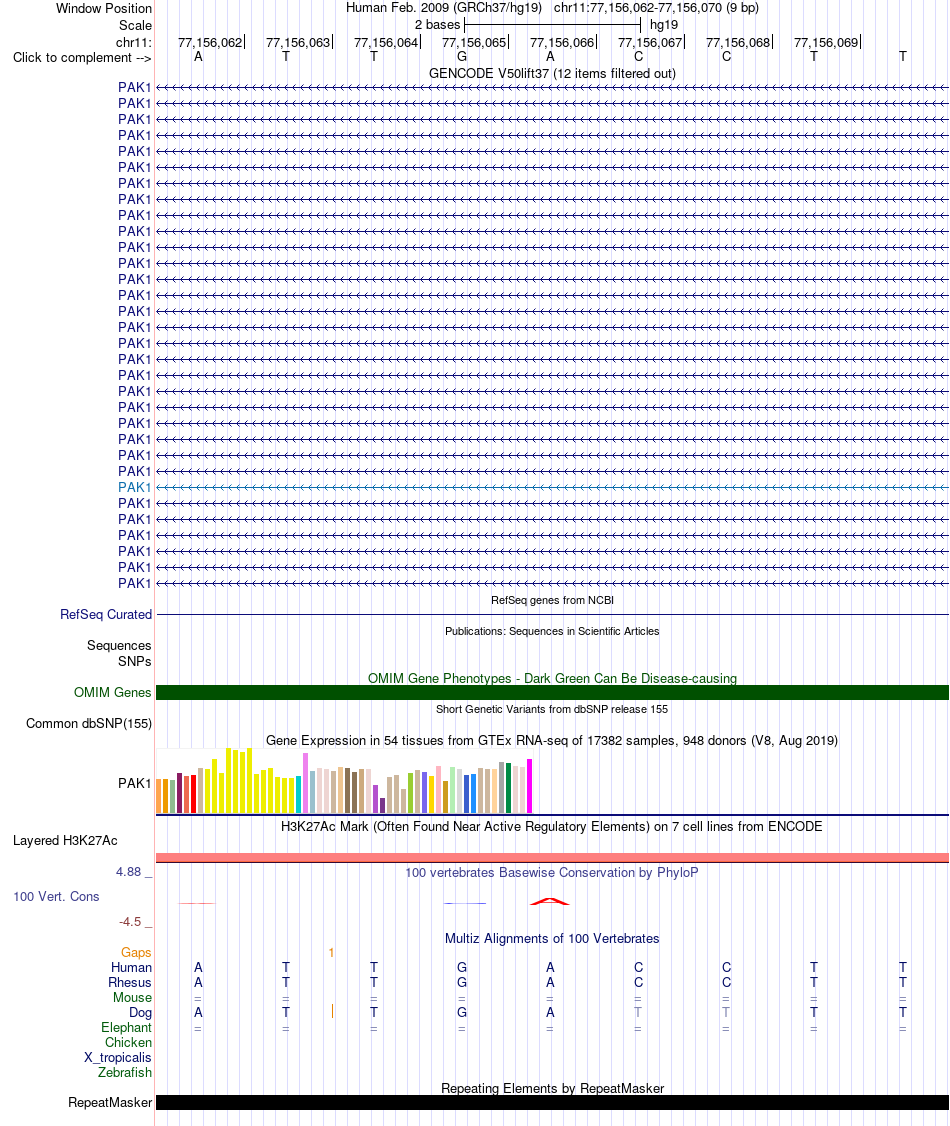Click the "Human Feb. 2009 (GRCh37/hg19)" heading

(444, 8)
